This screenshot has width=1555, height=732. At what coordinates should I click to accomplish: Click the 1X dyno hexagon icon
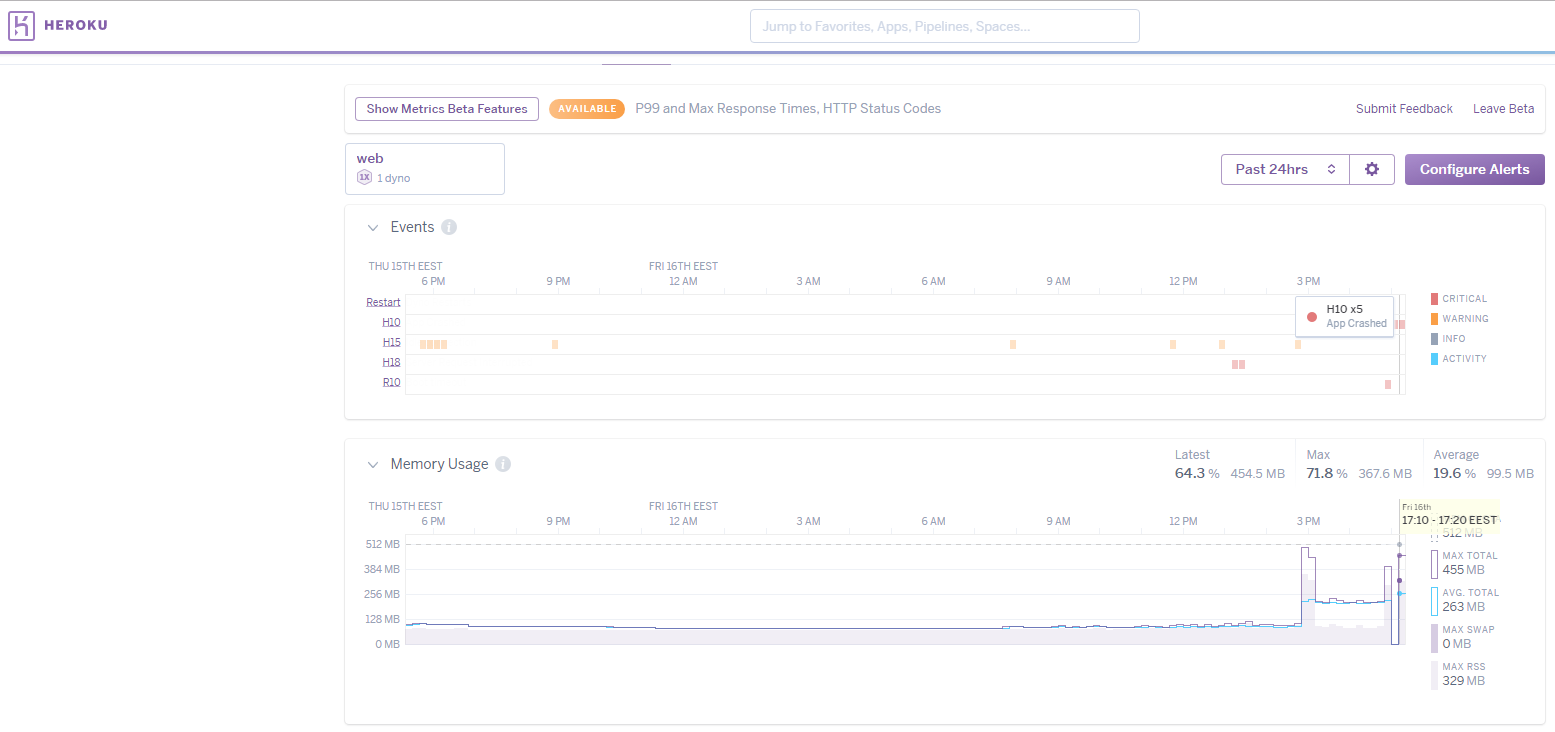364,178
